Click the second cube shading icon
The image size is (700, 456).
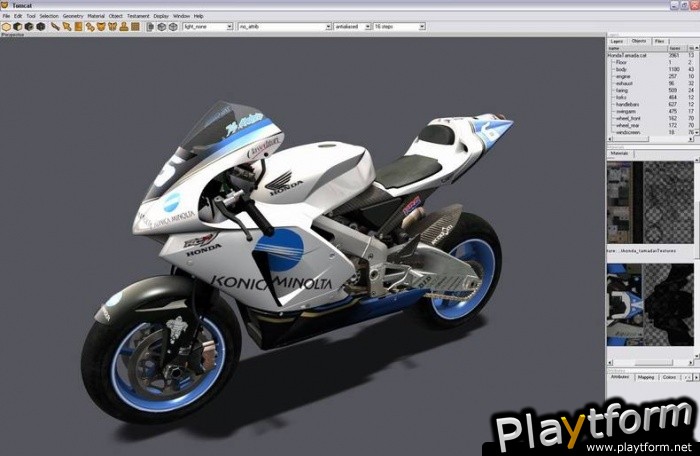click(x=18, y=27)
